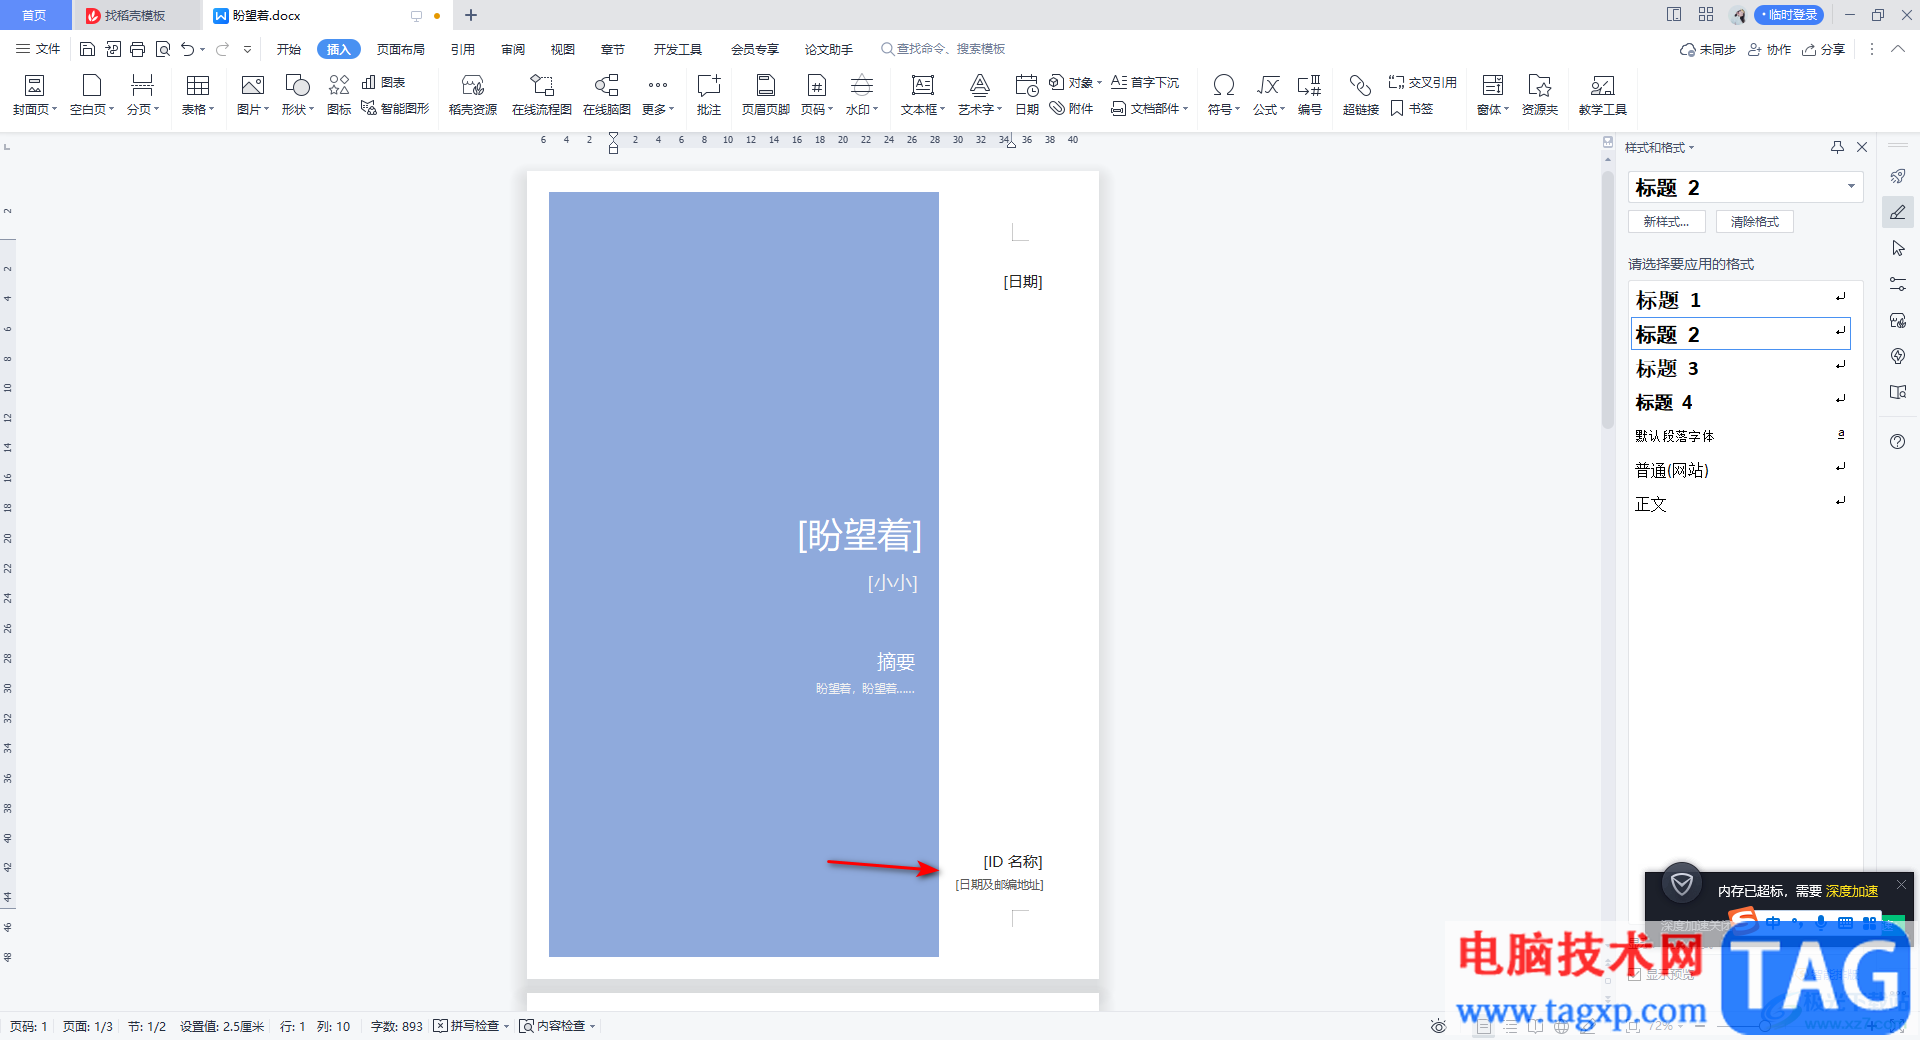Insert an attachment (附件)
This screenshot has width=1920, height=1040.
(x=1071, y=108)
